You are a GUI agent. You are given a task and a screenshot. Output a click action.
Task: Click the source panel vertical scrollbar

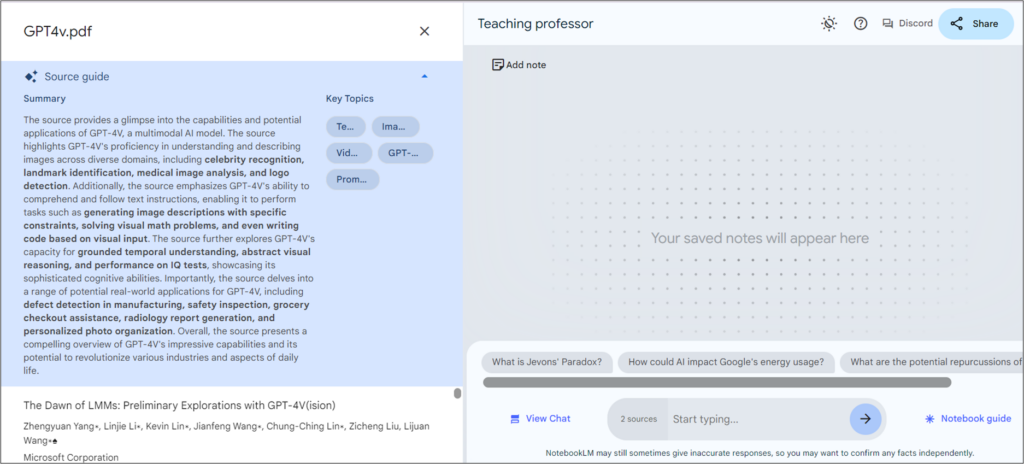(457, 393)
